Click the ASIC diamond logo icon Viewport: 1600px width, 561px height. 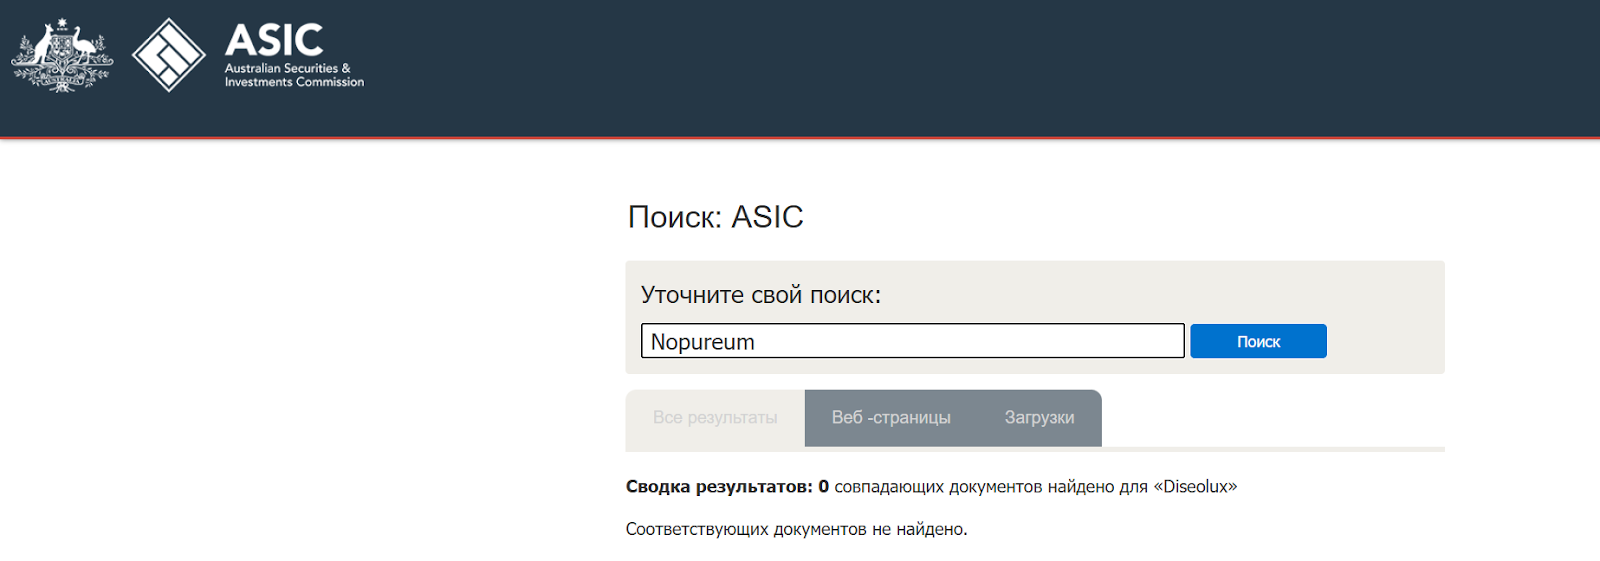pos(169,55)
